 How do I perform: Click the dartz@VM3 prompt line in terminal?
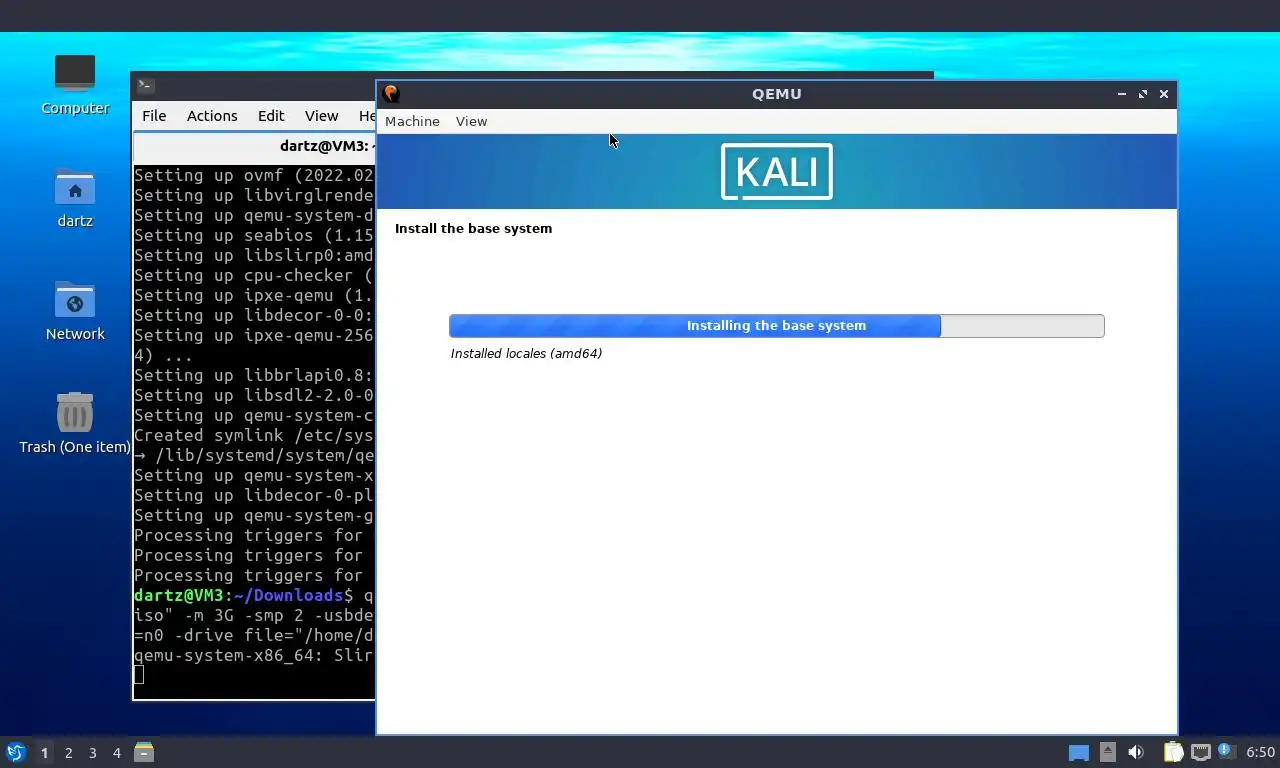coord(254,595)
